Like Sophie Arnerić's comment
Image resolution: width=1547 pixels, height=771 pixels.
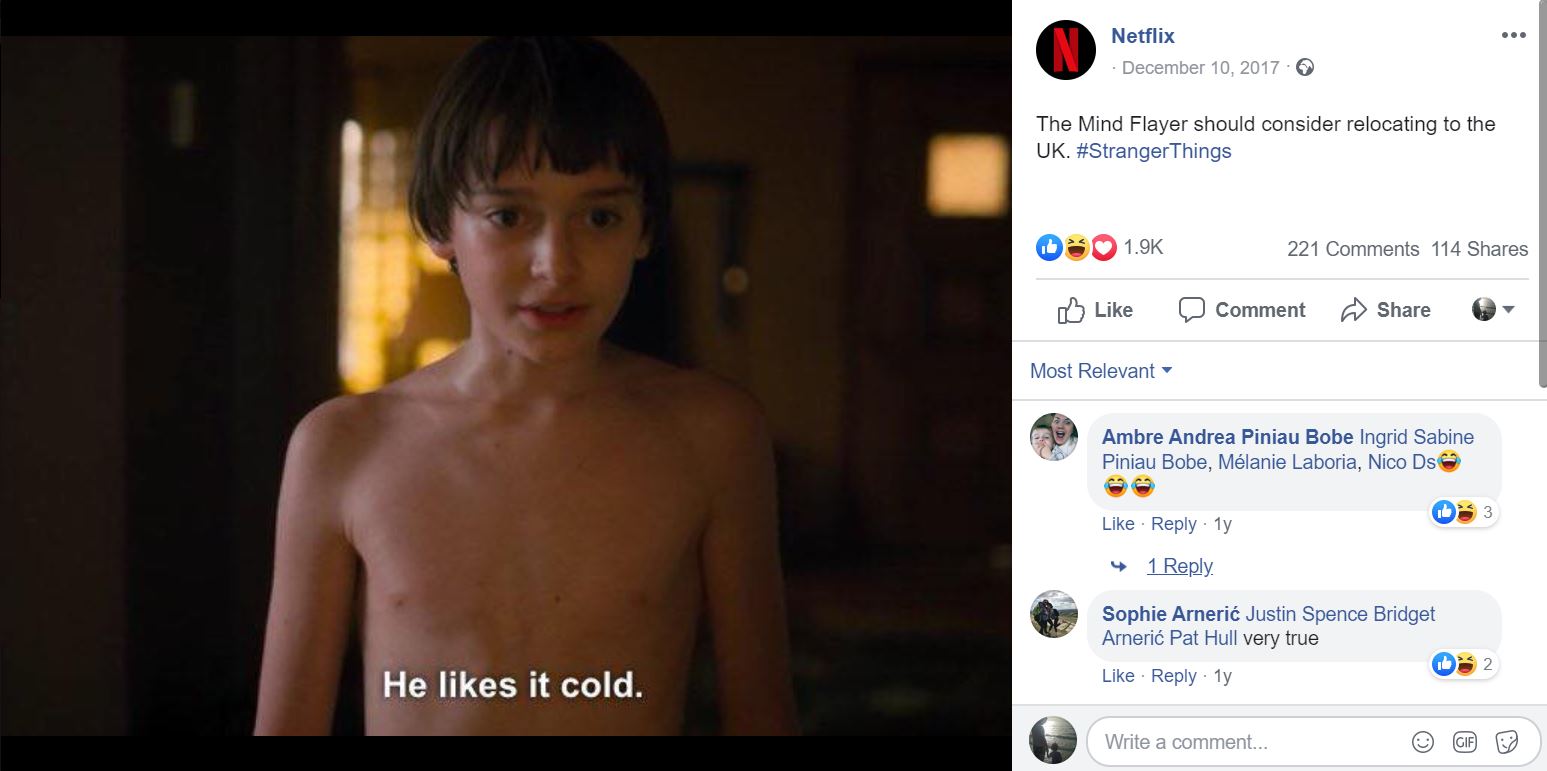point(1118,676)
